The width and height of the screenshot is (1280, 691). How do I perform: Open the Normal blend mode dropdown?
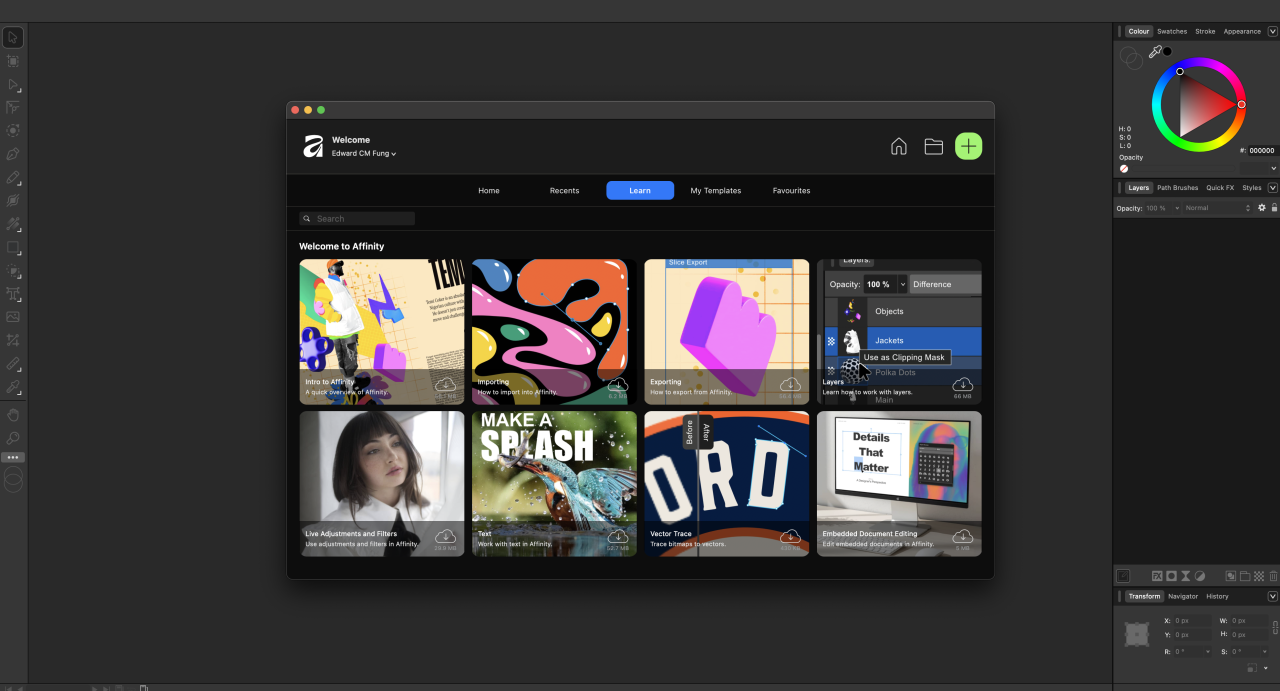pyautogui.click(x=1217, y=208)
